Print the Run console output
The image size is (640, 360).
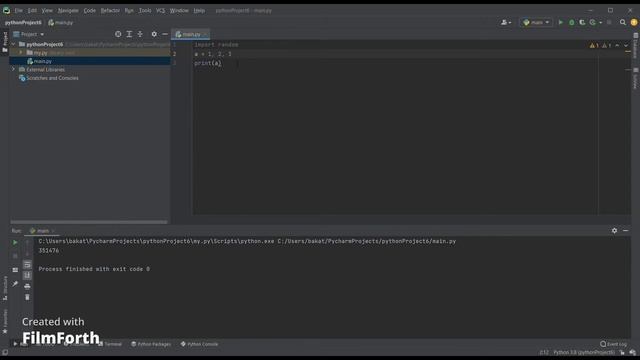[27, 286]
